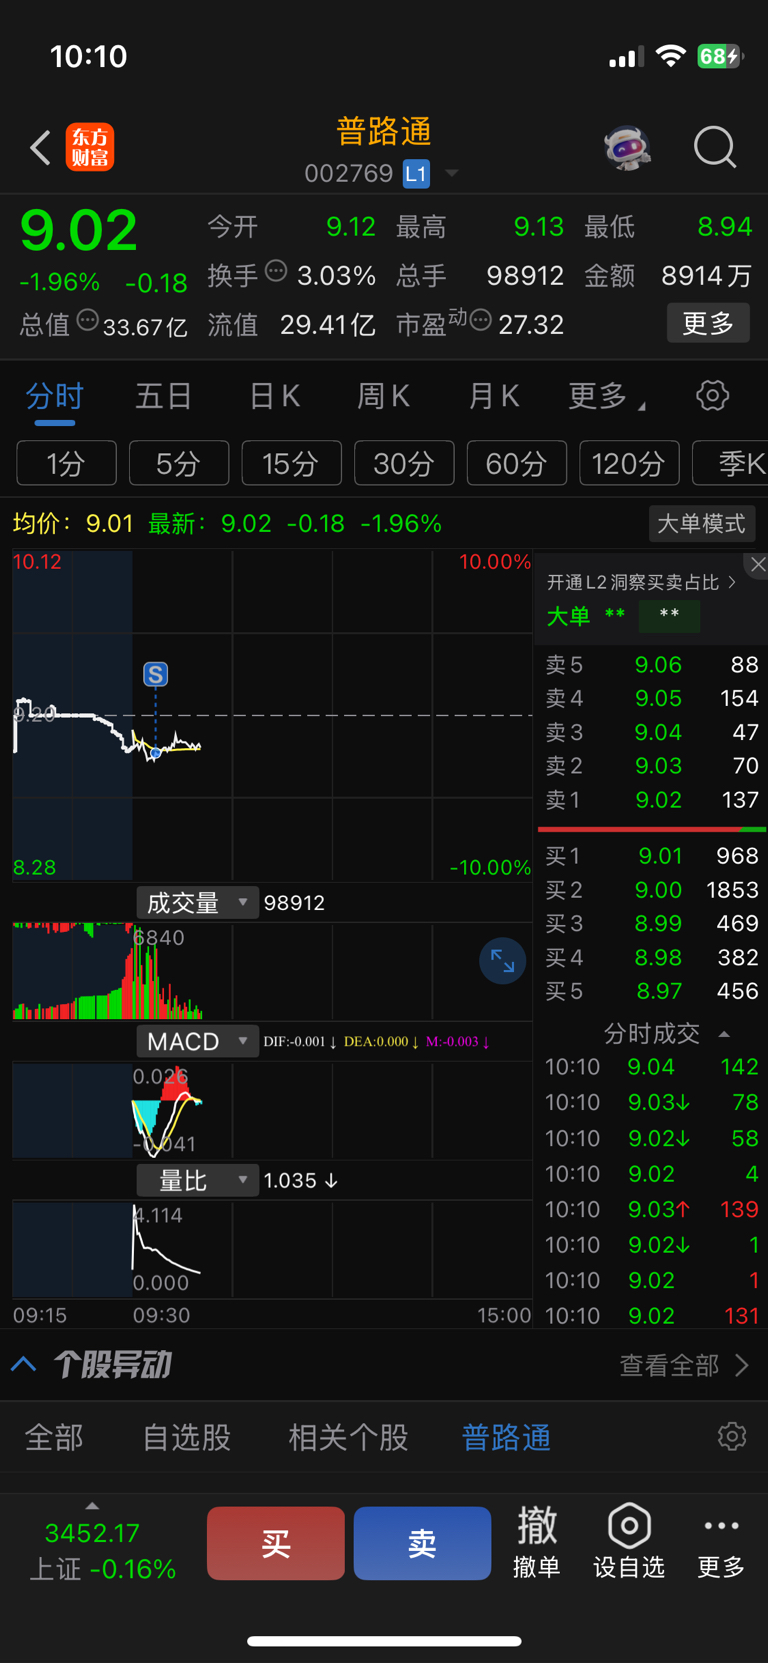Viewport: 768px width, 1663px height.
Task: Tap the 市盈 info icon
Action: click(481, 320)
